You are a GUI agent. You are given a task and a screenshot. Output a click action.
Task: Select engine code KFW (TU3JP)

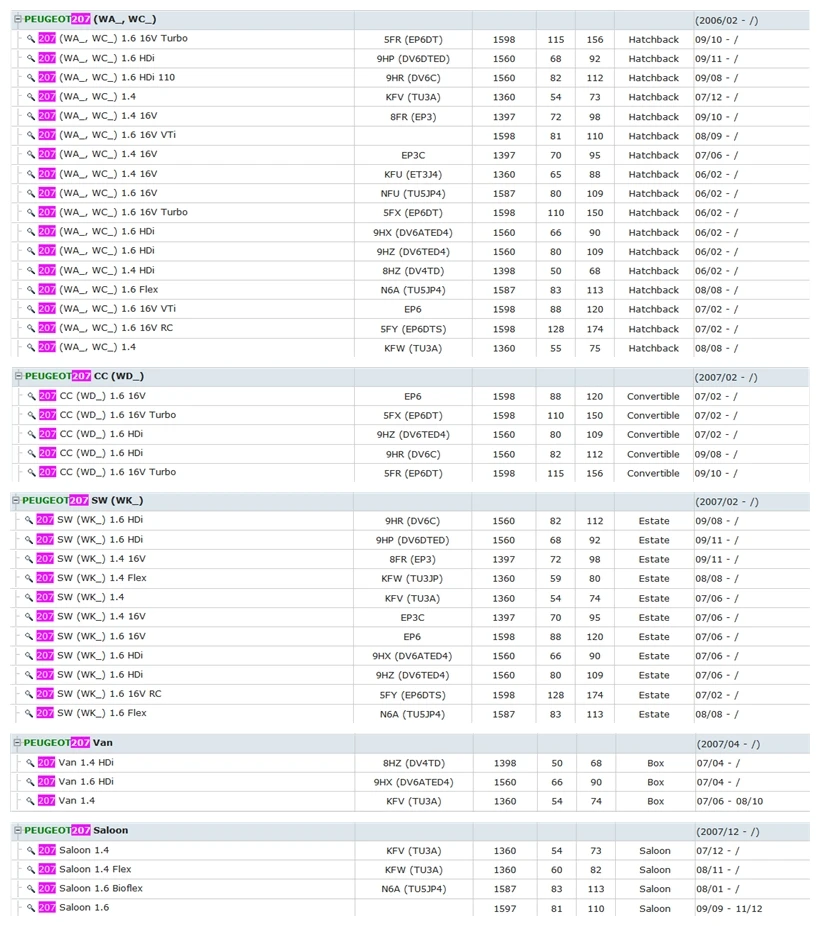pyautogui.click(x=412, y=579)
